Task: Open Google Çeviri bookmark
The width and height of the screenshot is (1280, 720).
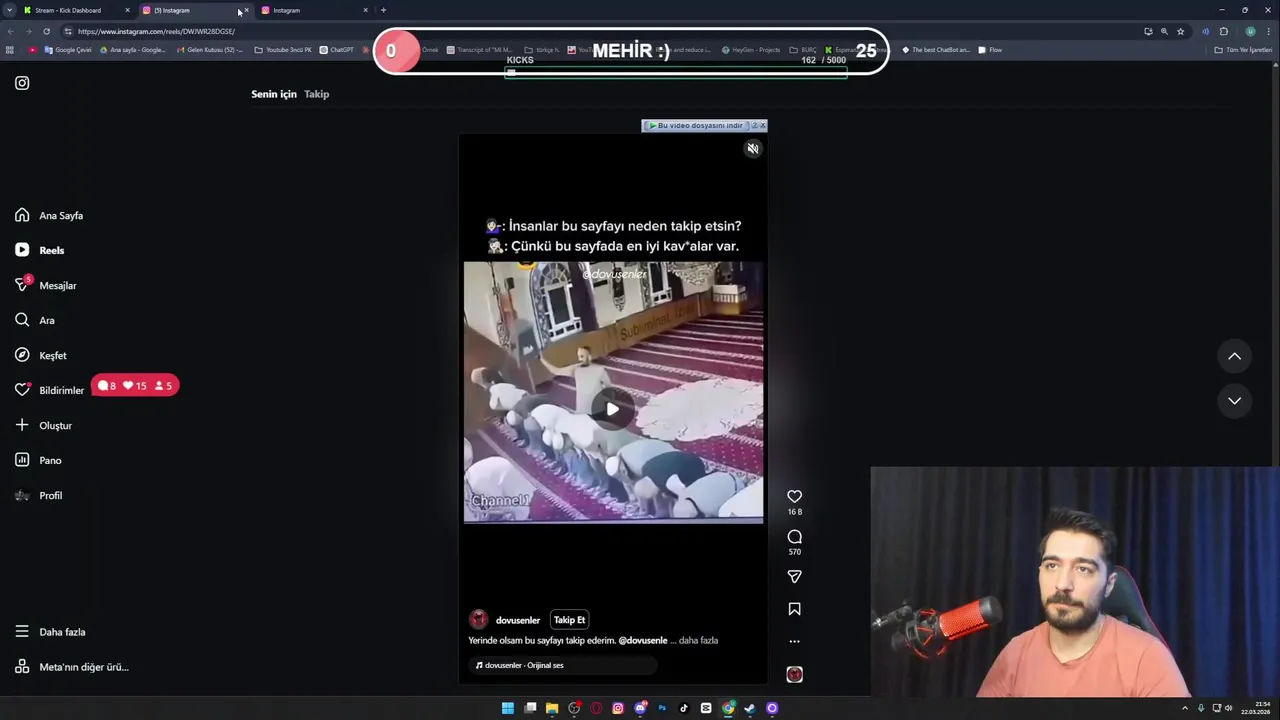Action: click(x=68, y=50)
